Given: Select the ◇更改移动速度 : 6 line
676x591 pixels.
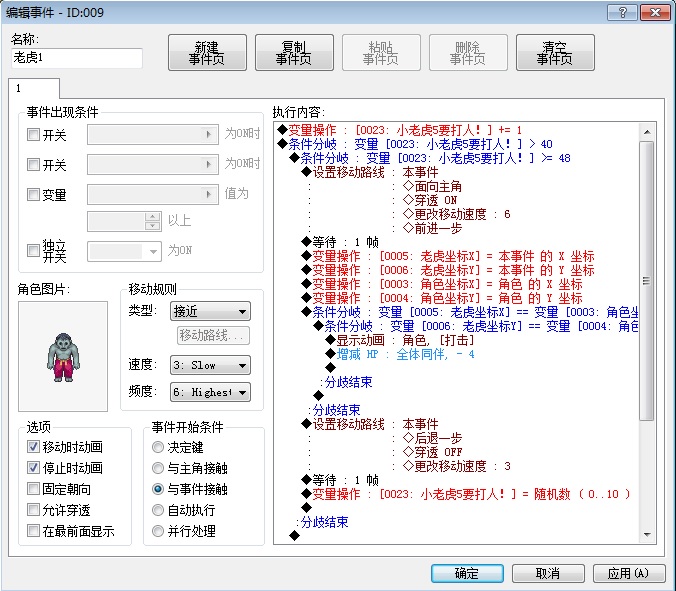Looking at the screenshot, I should tap(457, 214).
